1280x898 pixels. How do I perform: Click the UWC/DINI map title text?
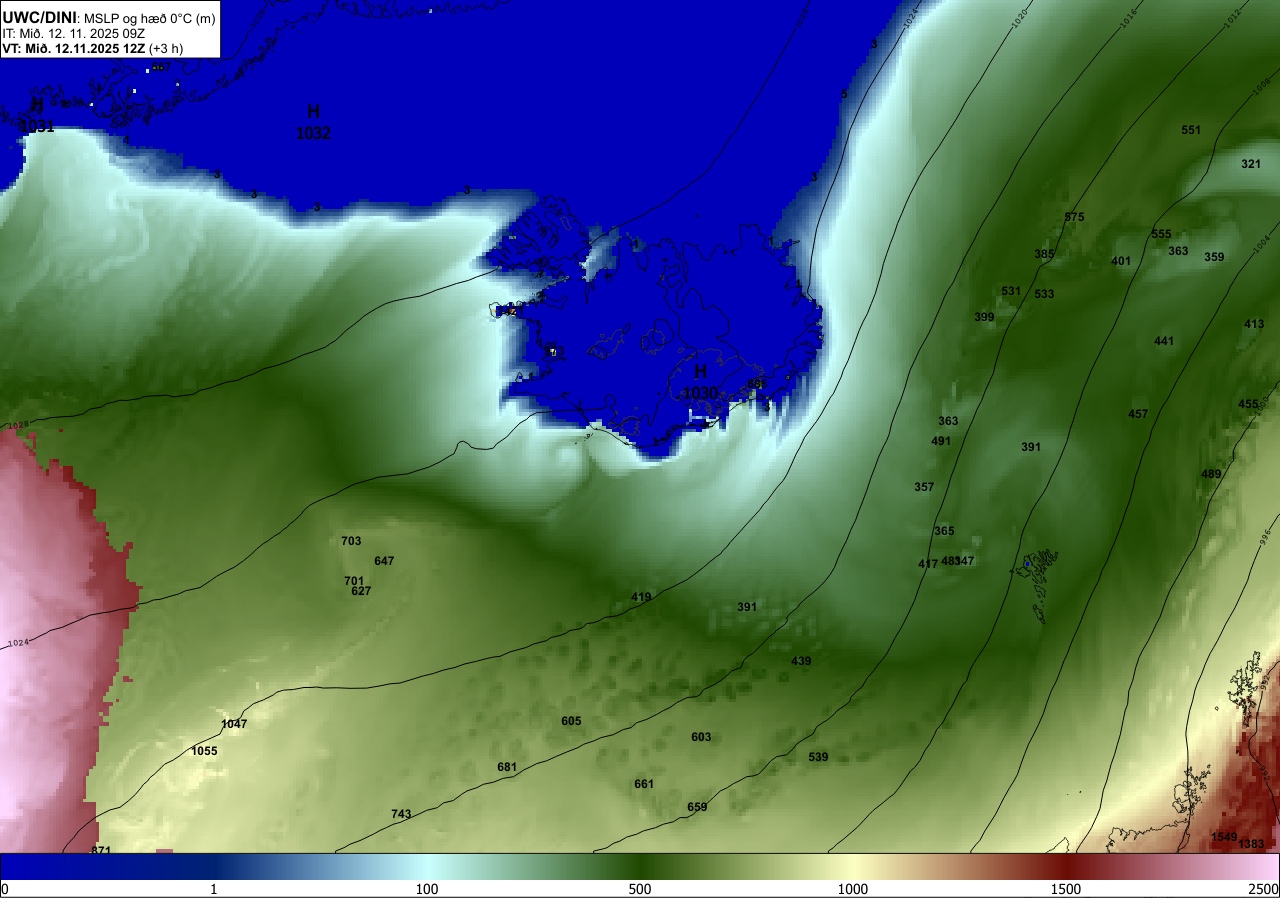[107, 17]
